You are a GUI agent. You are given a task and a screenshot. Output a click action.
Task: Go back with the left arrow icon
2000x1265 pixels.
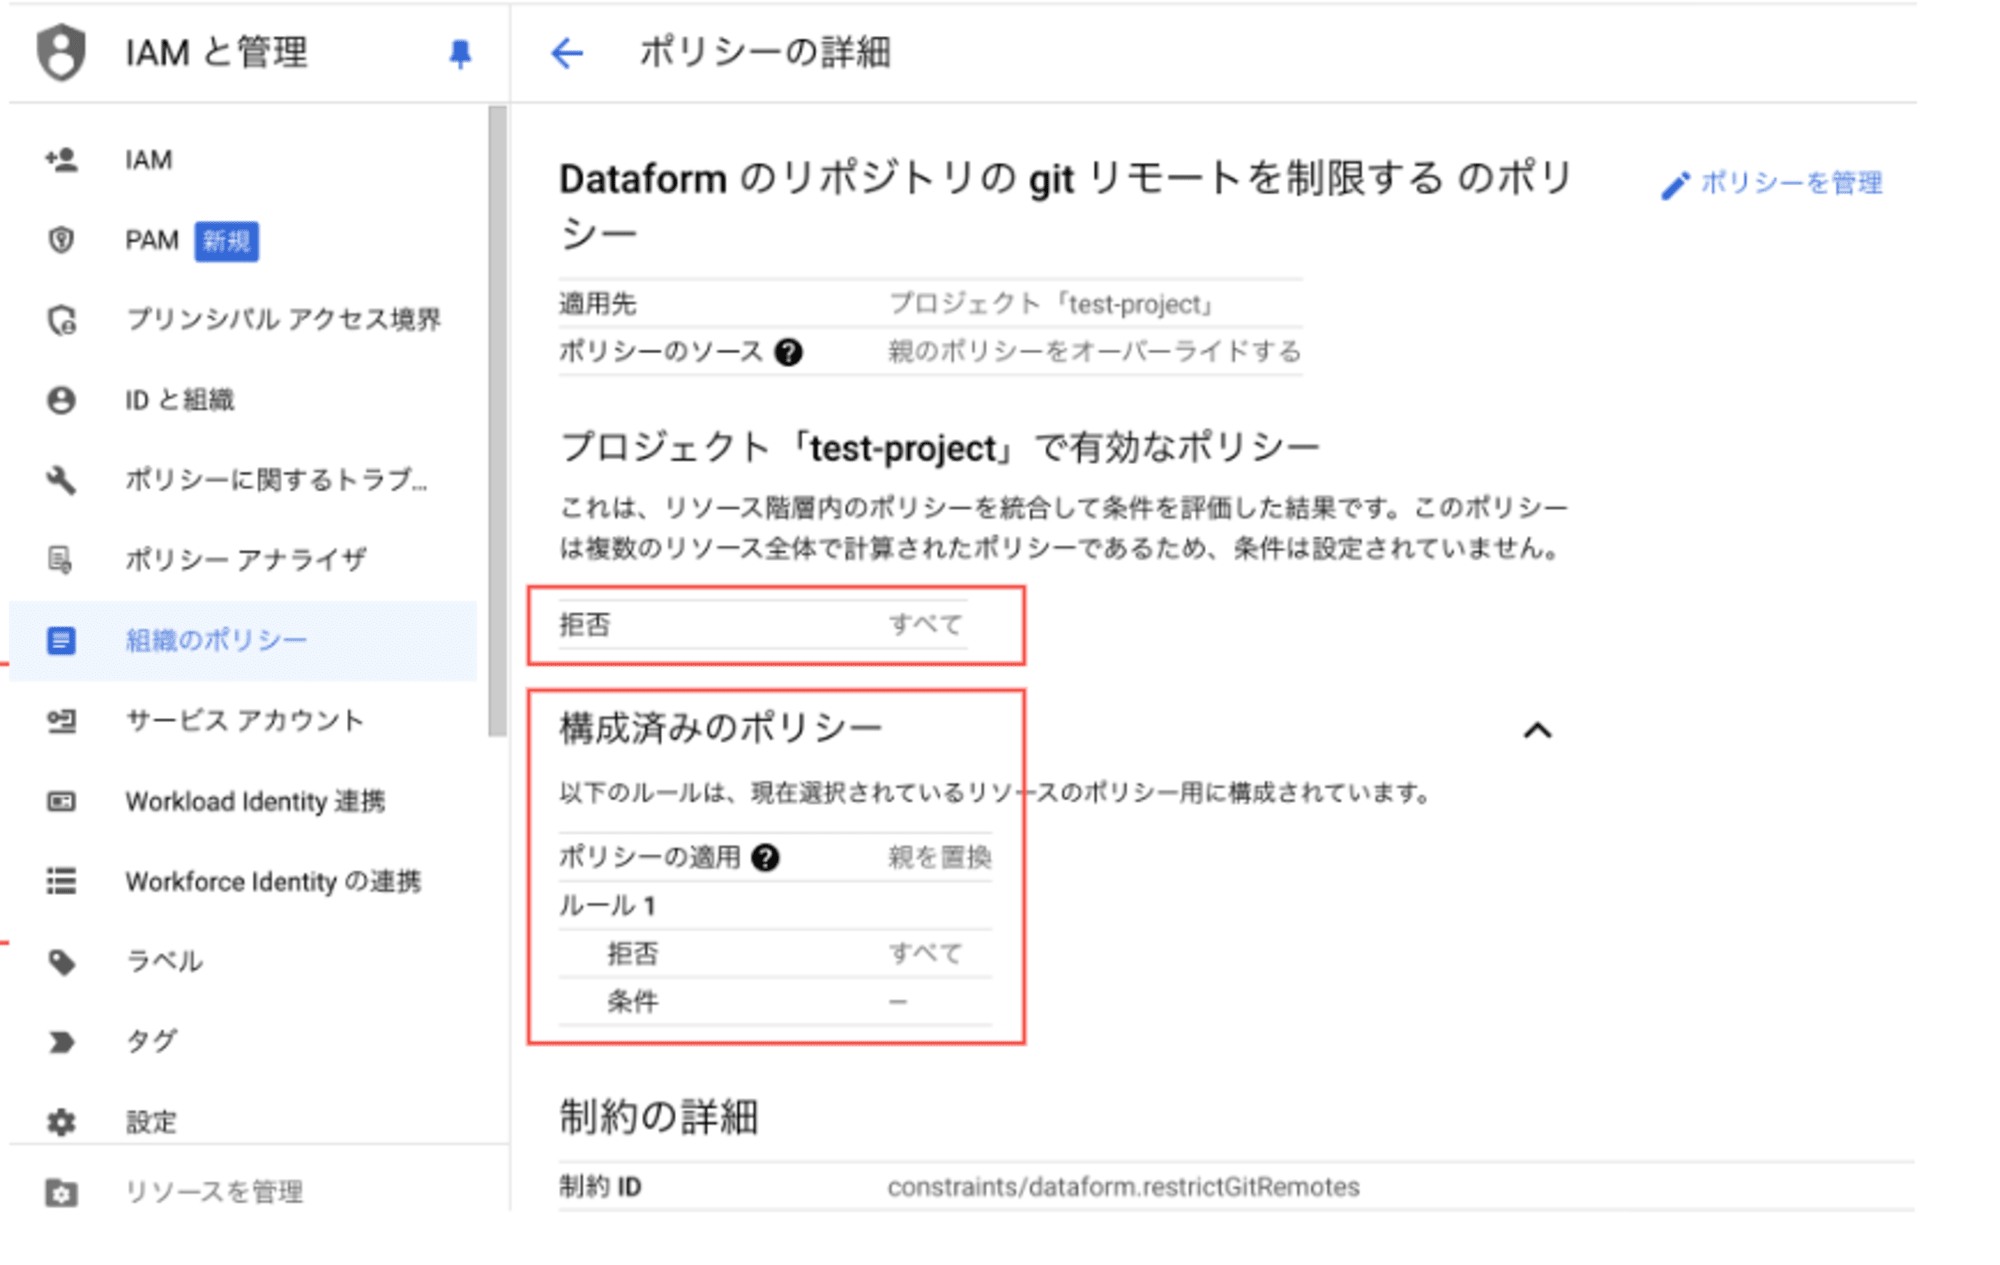567,52
